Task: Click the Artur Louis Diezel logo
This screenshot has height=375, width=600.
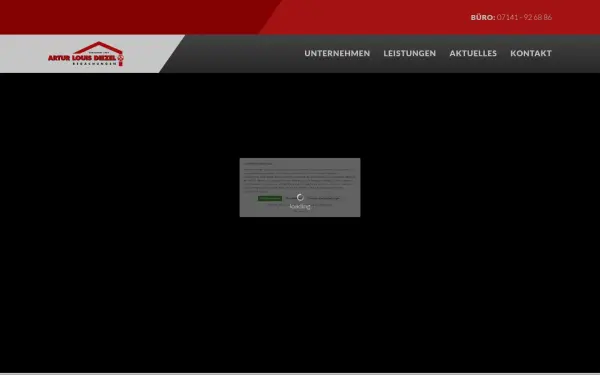Action: (86, 54)
